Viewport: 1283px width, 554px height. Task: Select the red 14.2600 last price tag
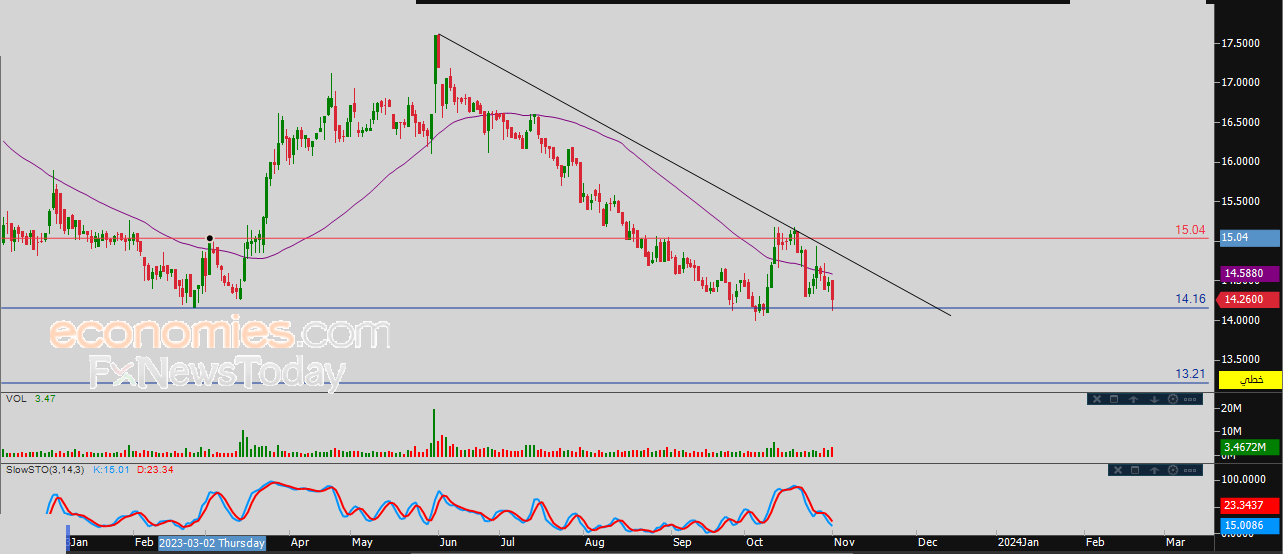[x=1248, y=298]
